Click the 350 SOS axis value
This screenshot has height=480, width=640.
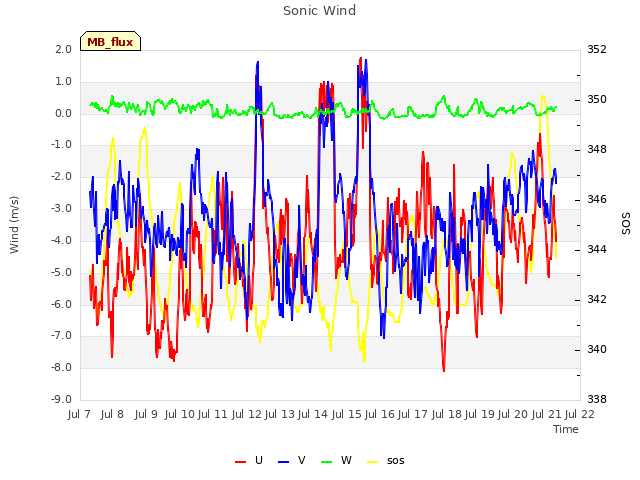[597, 99]
